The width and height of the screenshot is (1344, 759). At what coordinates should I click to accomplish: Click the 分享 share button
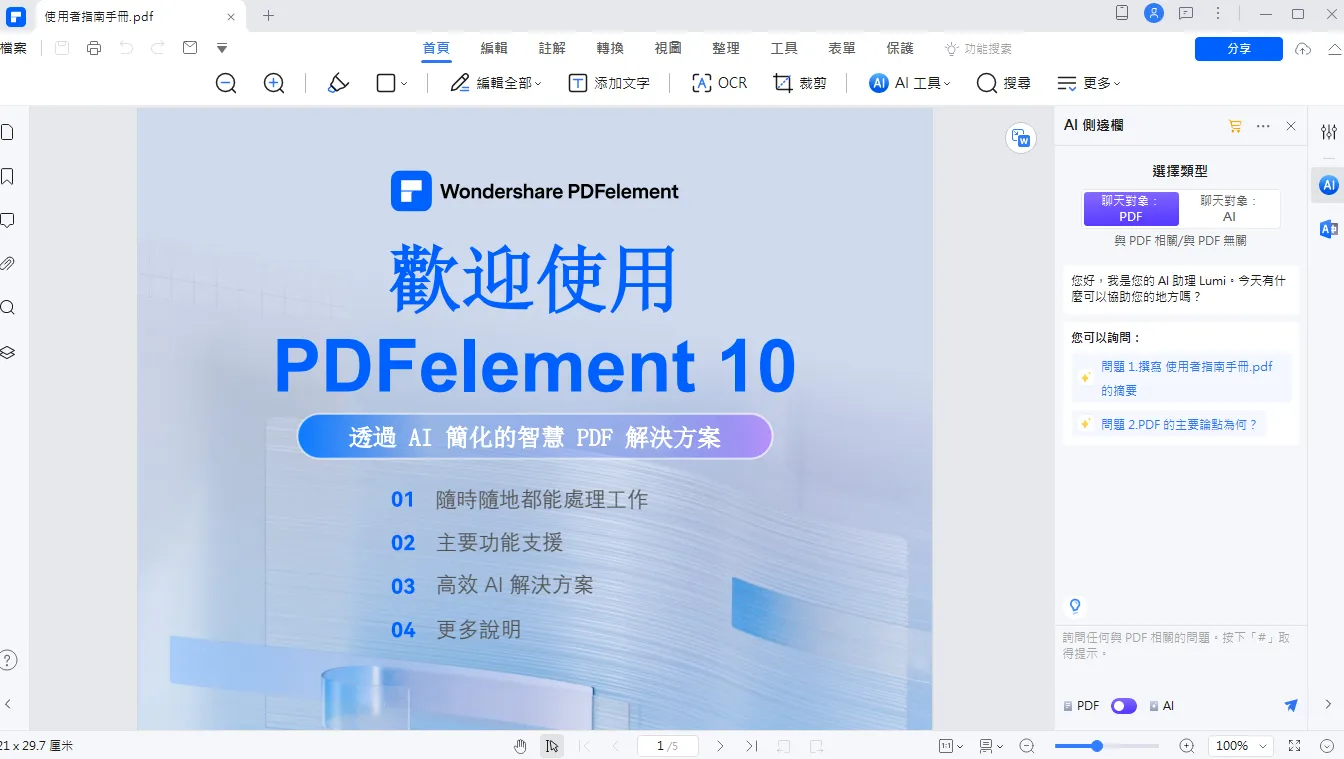coord(1238,48)
